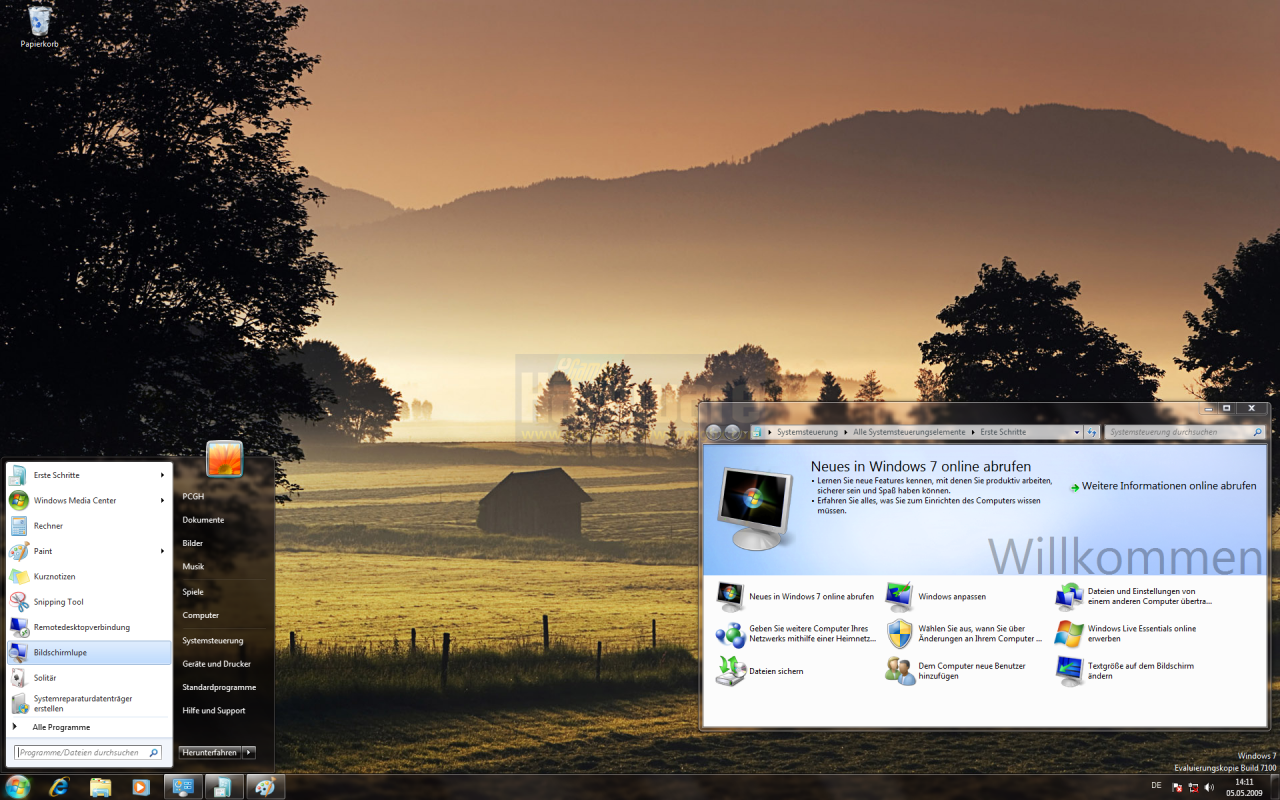Expand Erste Schritte submenu arrow
The width and height of the screenshot is (1280, 800).
pos(162,475)
